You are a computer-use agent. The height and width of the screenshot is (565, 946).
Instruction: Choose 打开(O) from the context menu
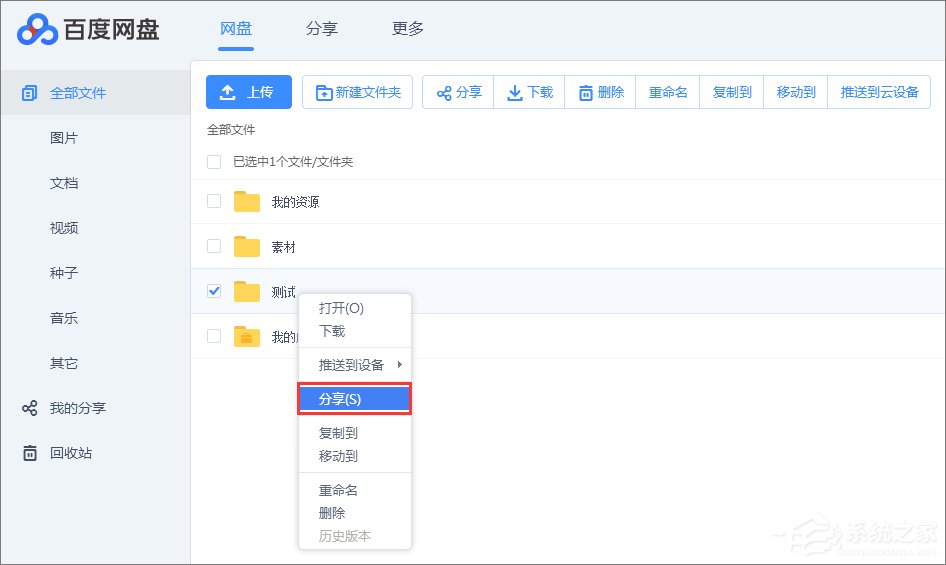tap(341, 308)
